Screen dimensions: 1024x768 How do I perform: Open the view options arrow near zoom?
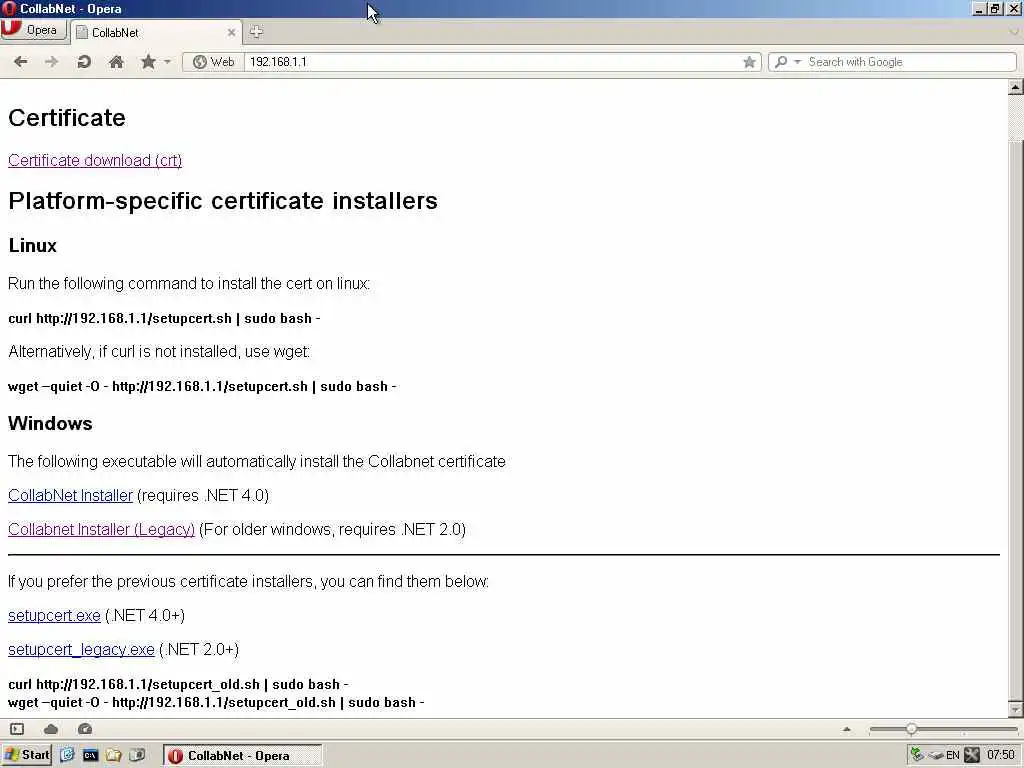(847, 729)
